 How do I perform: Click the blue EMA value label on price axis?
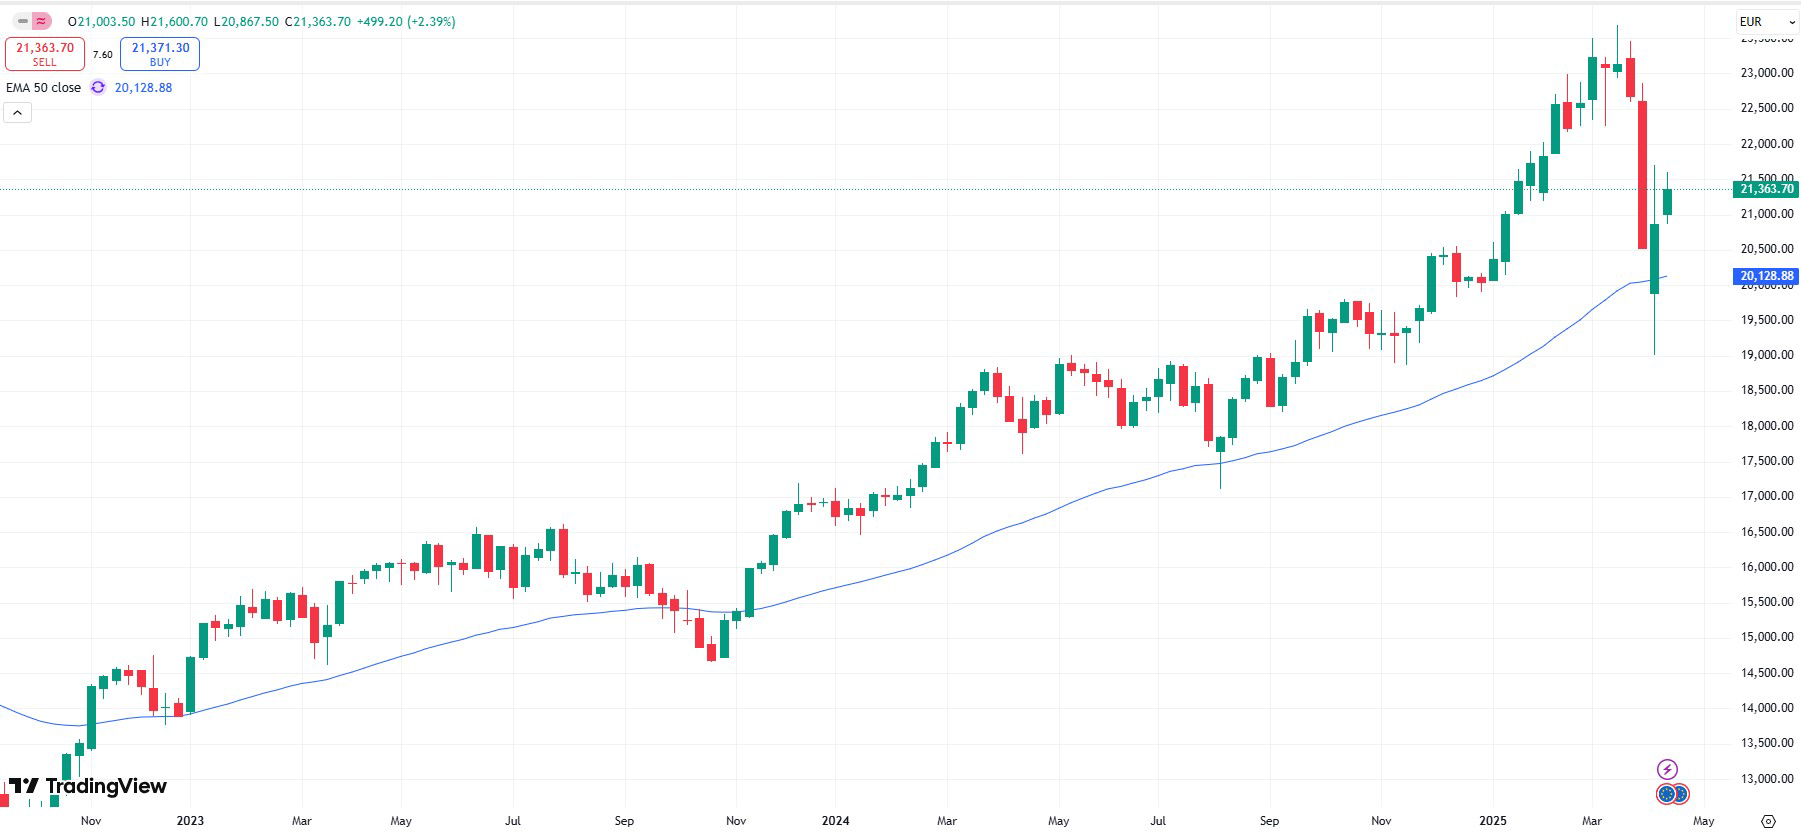(x=1767, y=276)
